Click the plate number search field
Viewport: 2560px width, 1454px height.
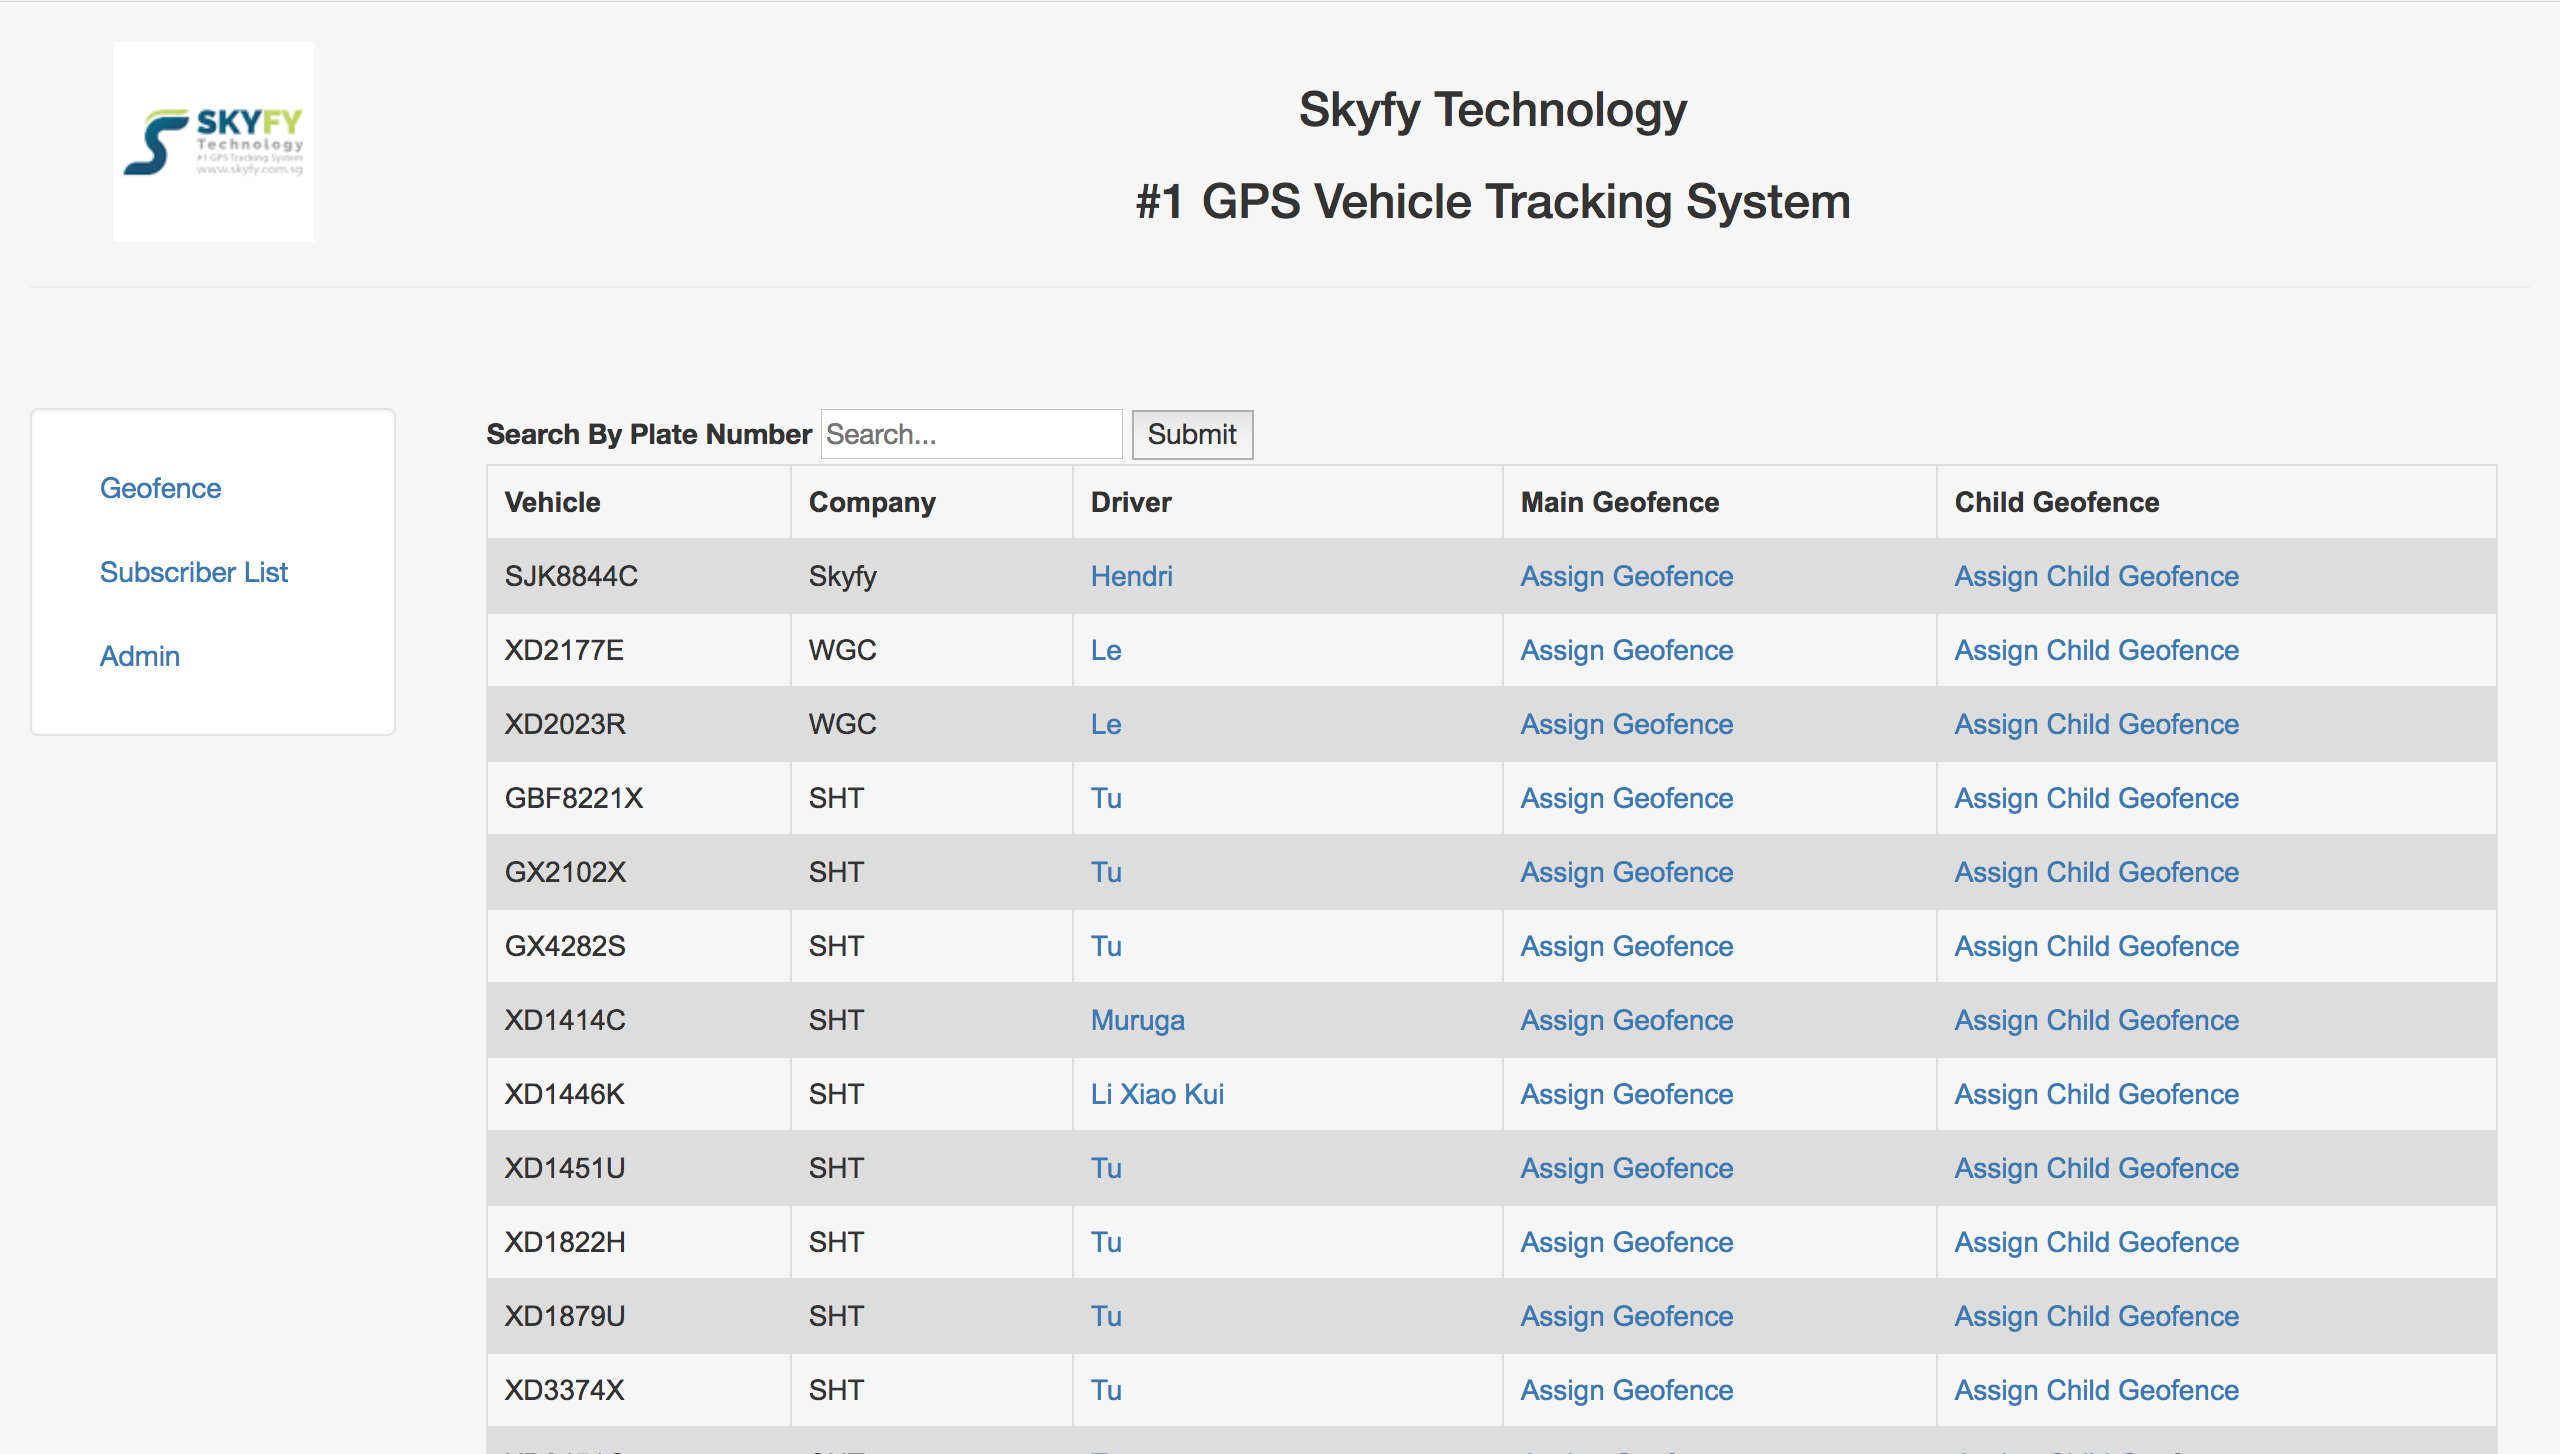[x=970, y=434]
